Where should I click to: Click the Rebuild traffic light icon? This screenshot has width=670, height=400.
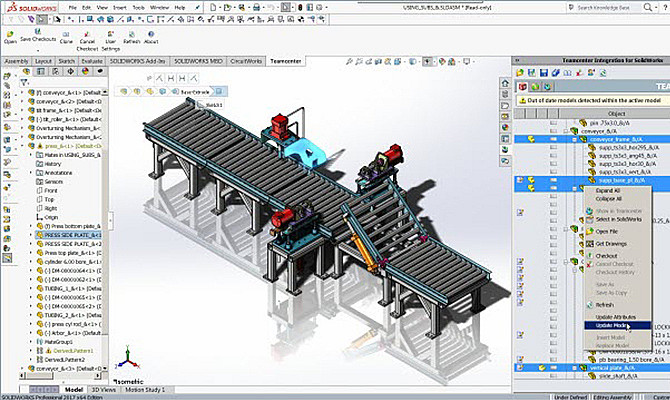(300, 7)
